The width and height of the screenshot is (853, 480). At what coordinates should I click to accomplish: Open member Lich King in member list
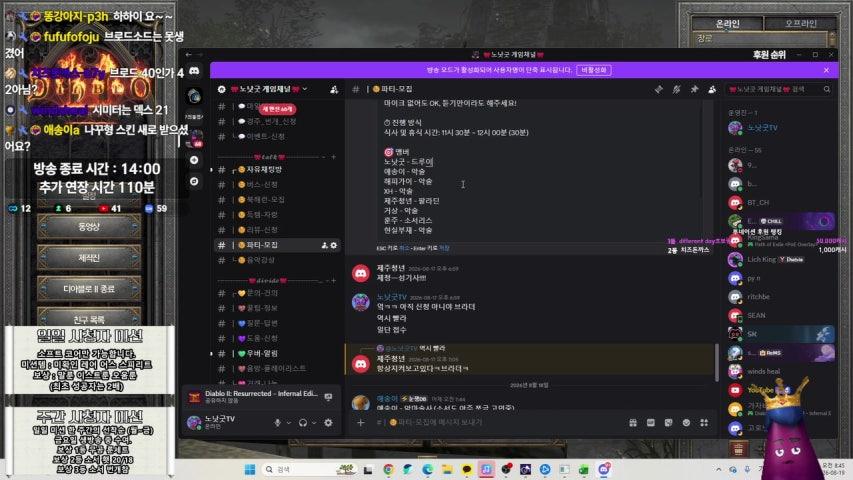coord(781,260)
